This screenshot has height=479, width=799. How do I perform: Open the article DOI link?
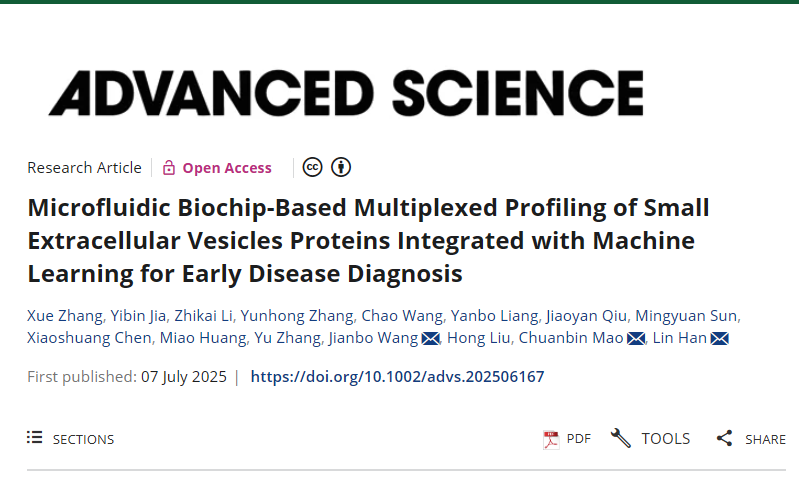click(x=397, y=377)
